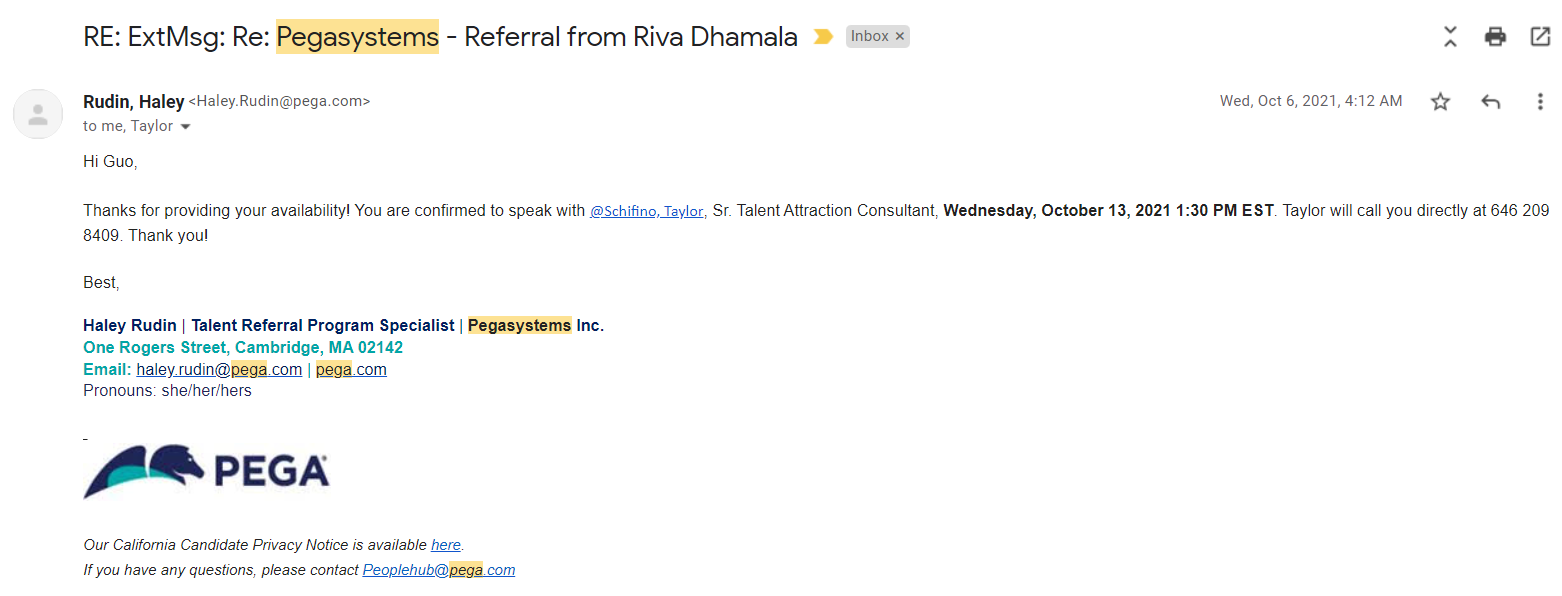This screenshot has width=1562, height=596.
Task: Click the Peoplehub@pega.com contact link
Action: pos(438,570)
